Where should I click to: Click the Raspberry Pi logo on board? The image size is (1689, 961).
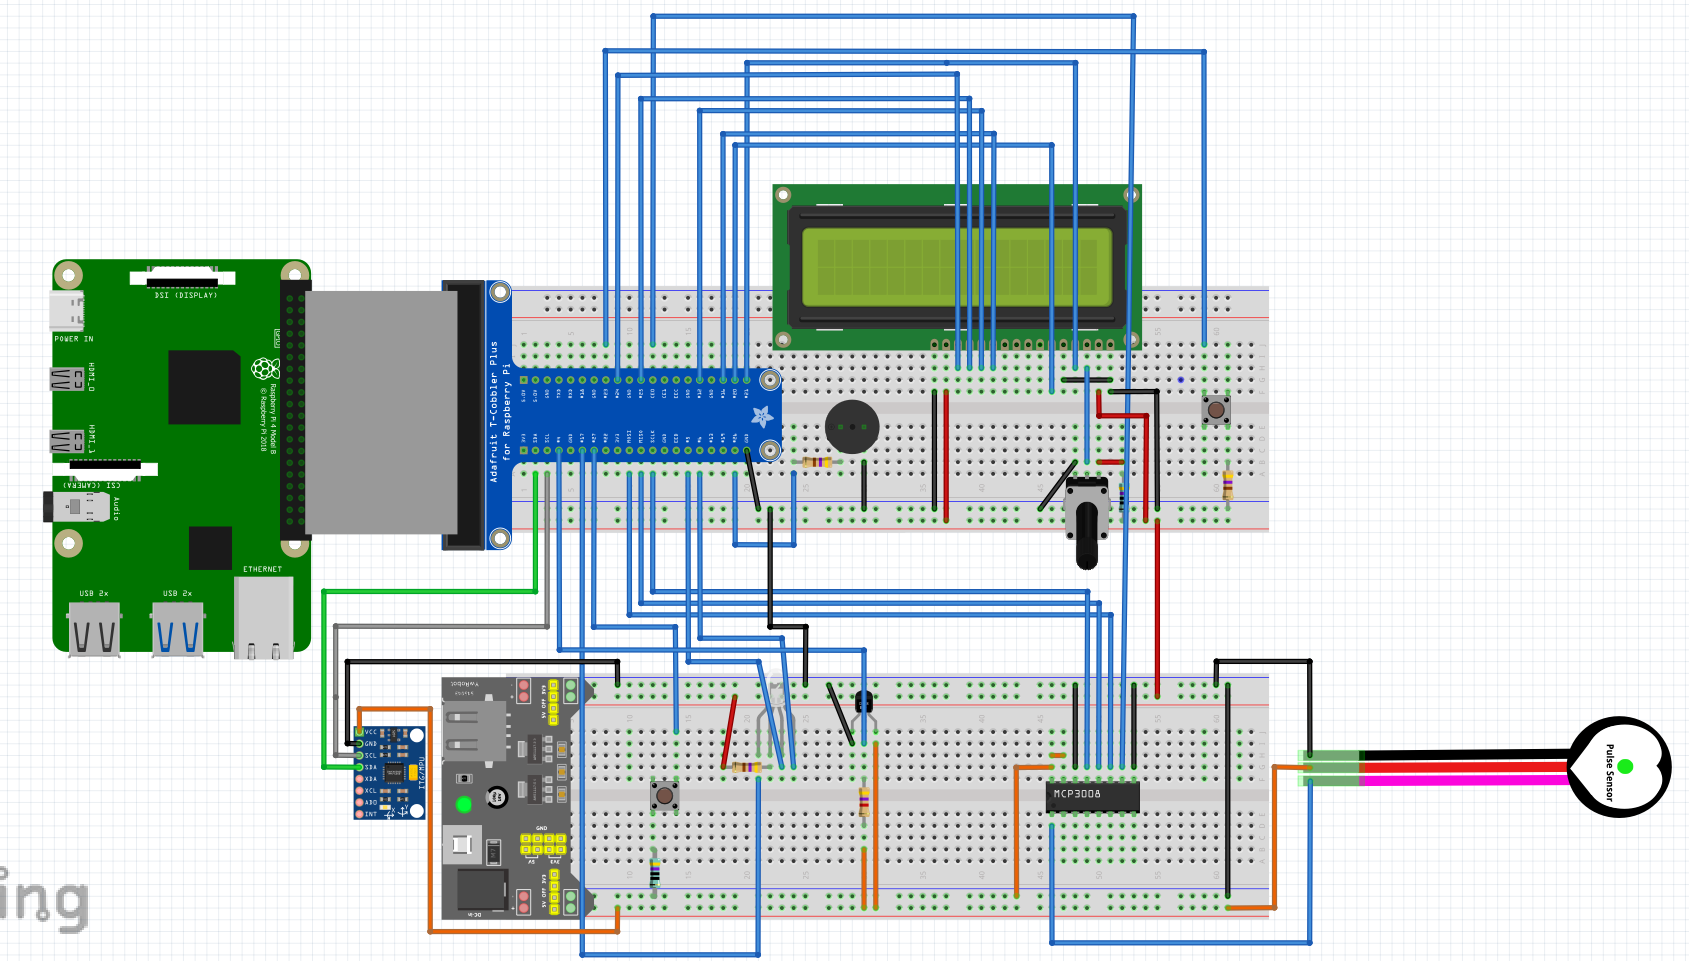[265, 368]
